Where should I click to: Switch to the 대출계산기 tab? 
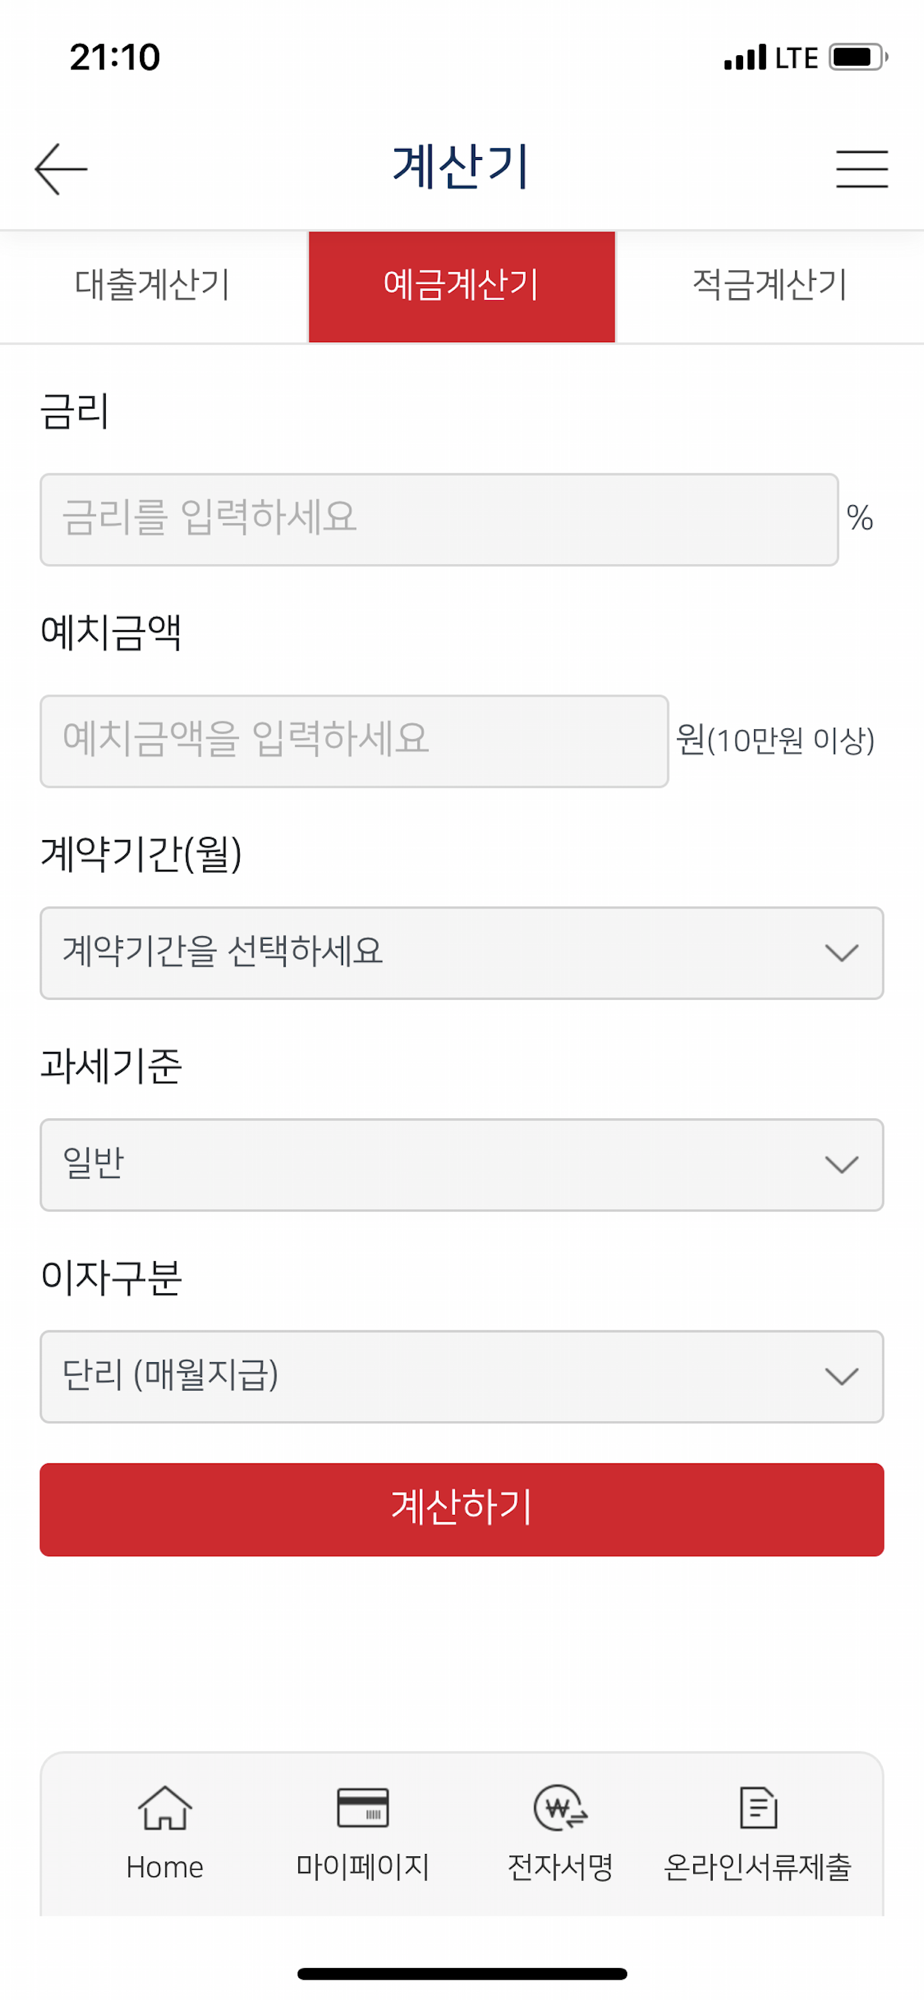[x=153, y=286]
